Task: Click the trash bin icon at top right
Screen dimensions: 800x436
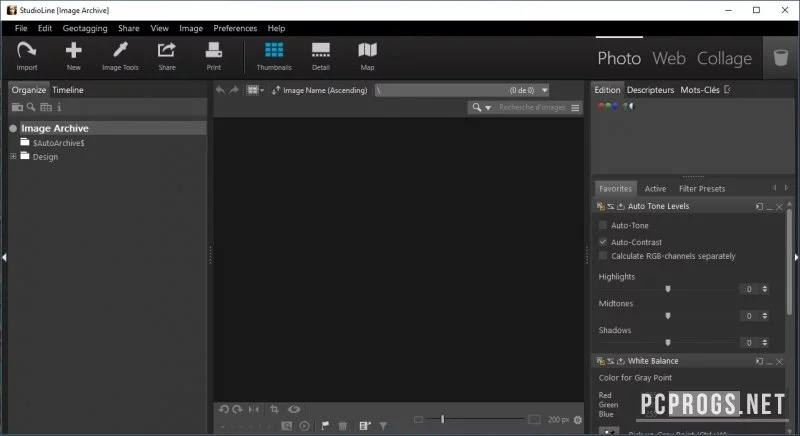Action: click(781, 58)
